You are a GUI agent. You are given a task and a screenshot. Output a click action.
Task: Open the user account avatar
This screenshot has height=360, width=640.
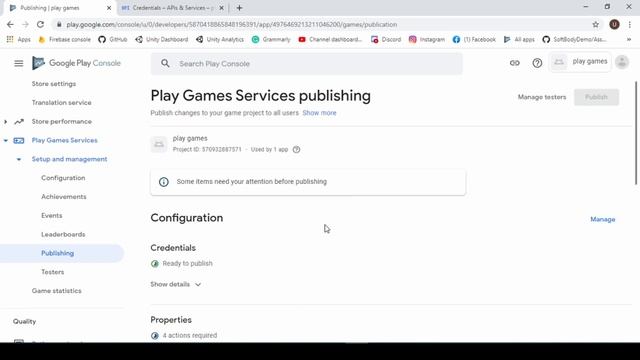(x=622, y=62)
